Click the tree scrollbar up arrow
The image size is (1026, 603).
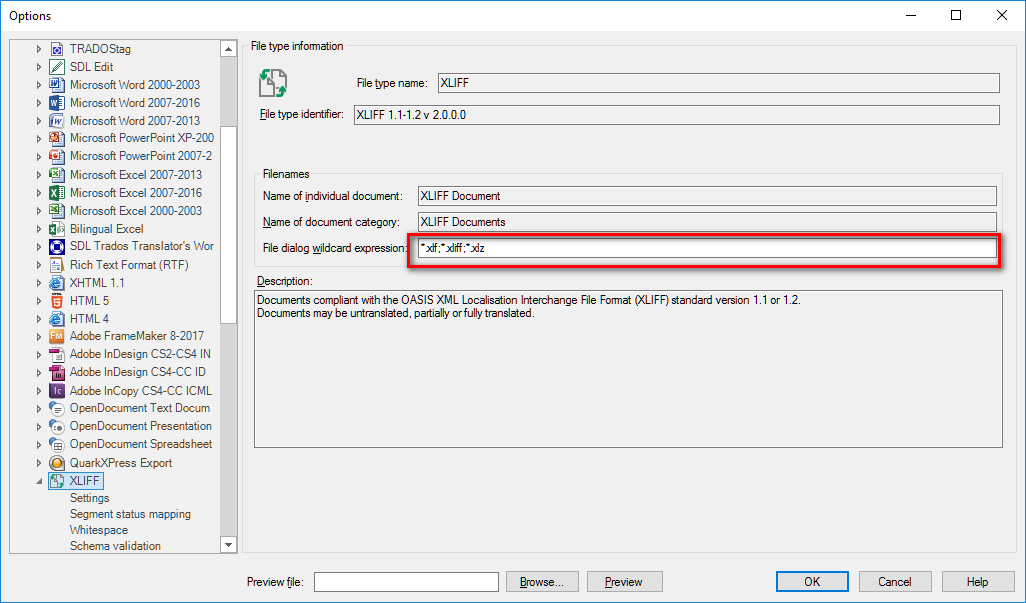[x=228, y=48]
